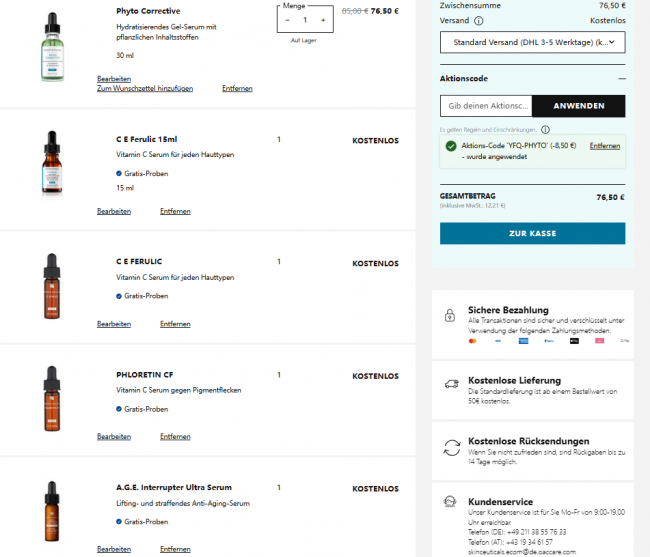Viewport: 650px width, 557px height.
Task: Decrease Phyto Corrective quantity with minus button
Action: (x=288, y=20)
